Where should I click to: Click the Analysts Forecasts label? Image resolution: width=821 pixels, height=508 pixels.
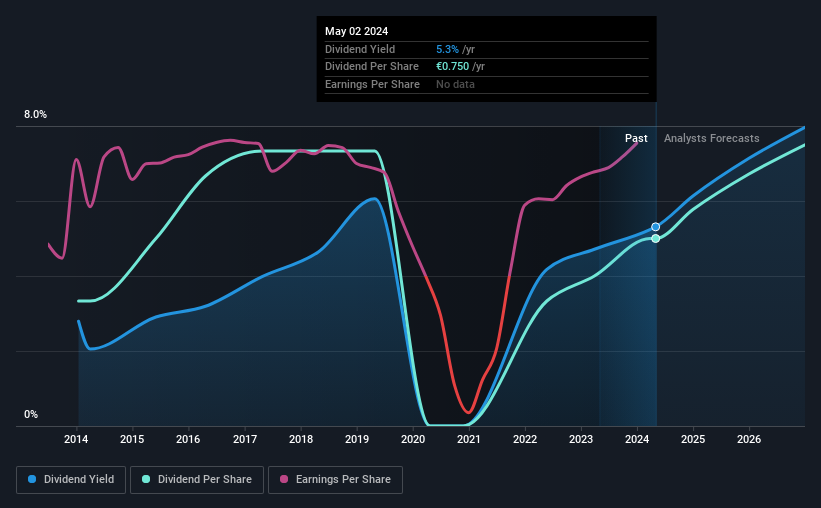[712, 138]
